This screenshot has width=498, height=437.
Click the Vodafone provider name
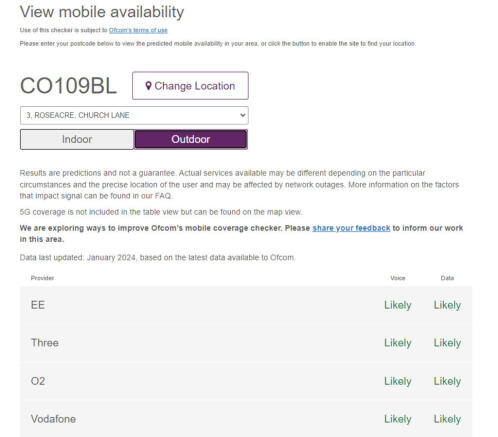(53, 419)
